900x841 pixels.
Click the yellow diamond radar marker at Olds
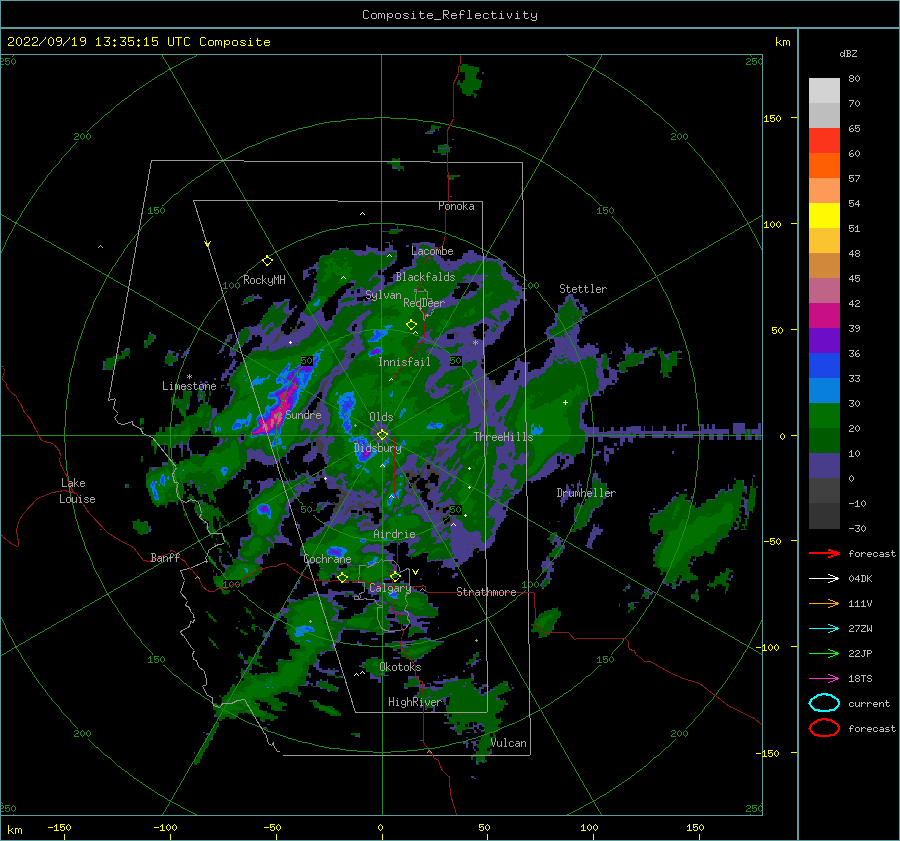(382, 435)
